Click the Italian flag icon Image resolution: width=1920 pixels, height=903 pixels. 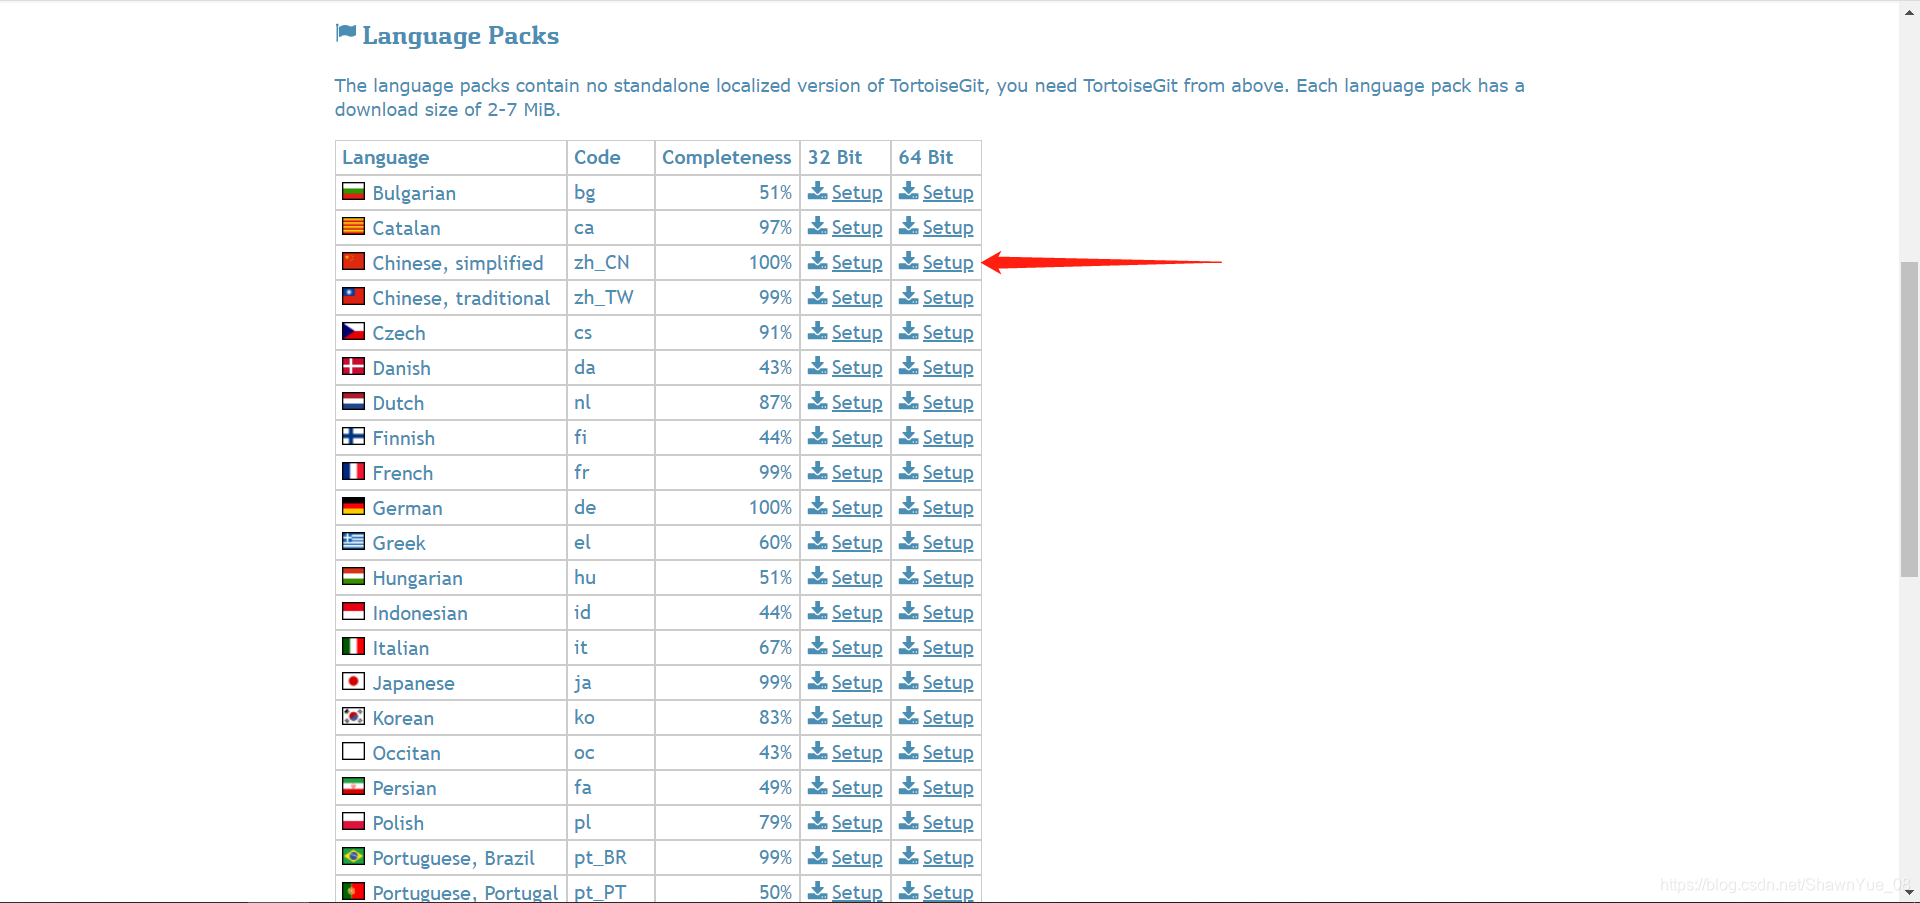tap(353, 646)
